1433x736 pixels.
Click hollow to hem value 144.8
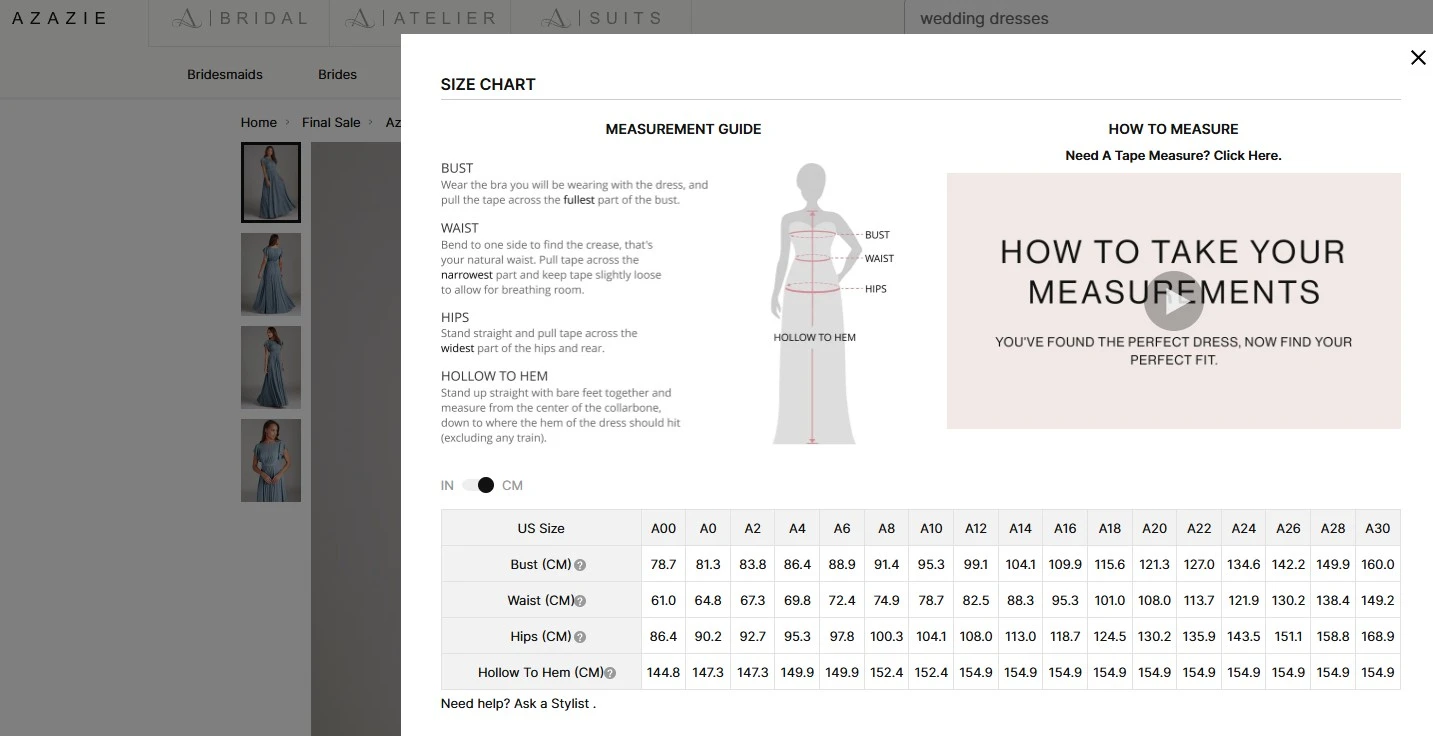[663, 672]
